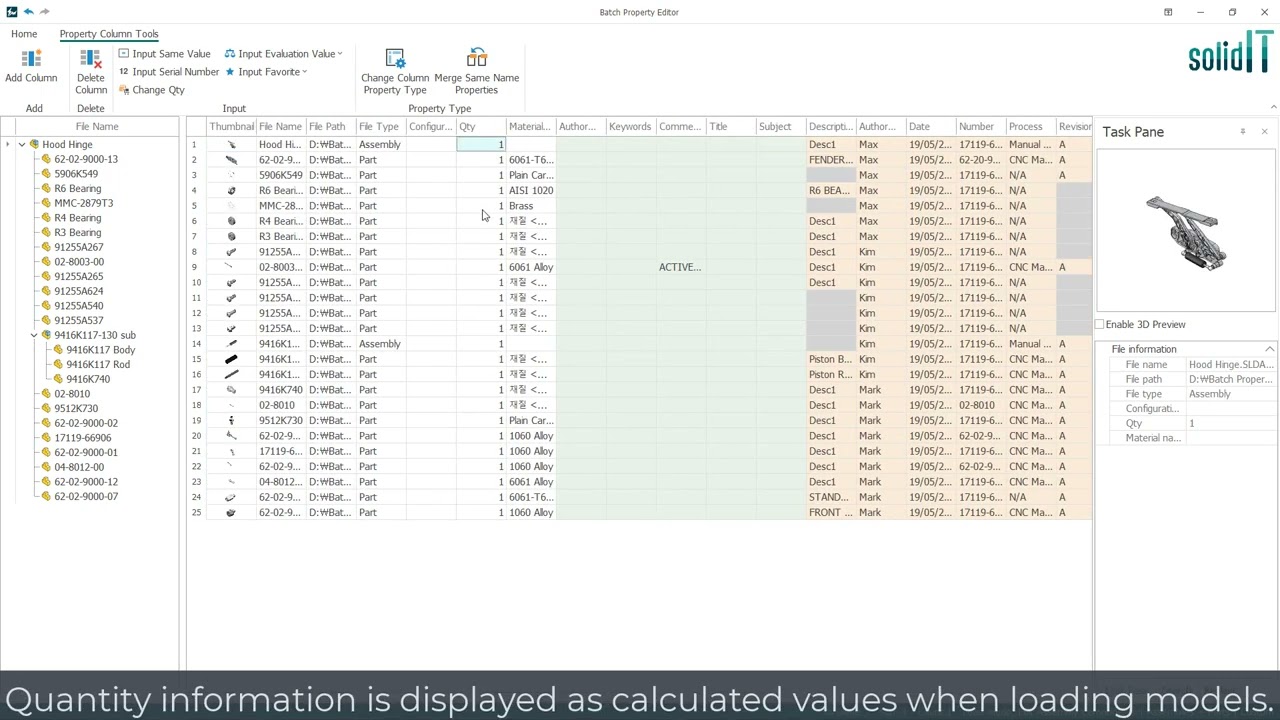Collapse the 9416K117-130 sub node
Image resolution: width=1280 pixels, height=720 pixels.
(x=33, y=335)
